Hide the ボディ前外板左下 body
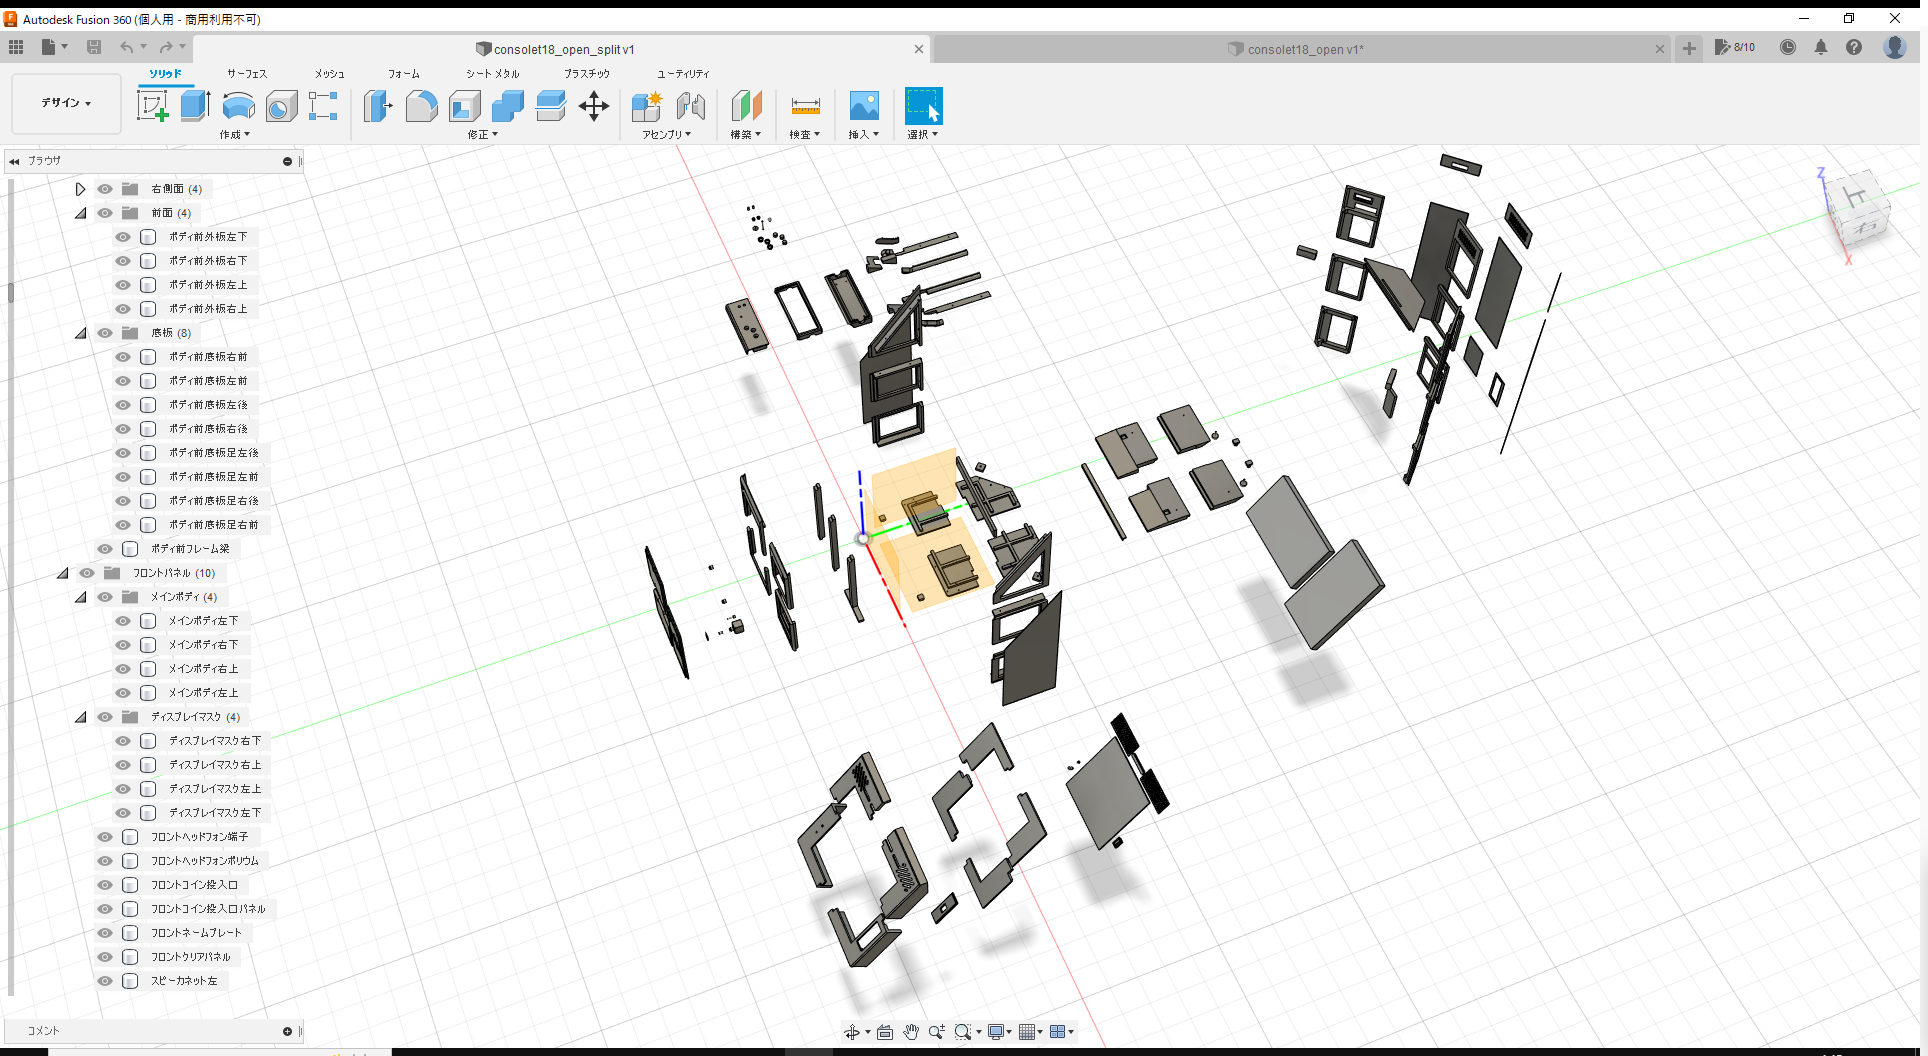Image resolution: width=1928 pixels, height=1056 pixels. coord(122,237)
